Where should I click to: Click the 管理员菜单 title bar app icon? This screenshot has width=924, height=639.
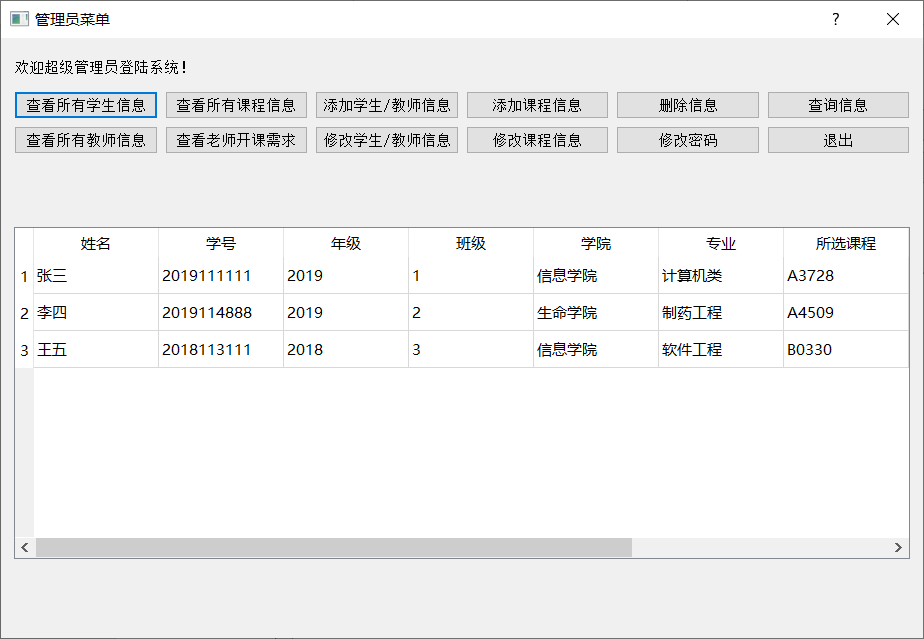pos(19,19)
